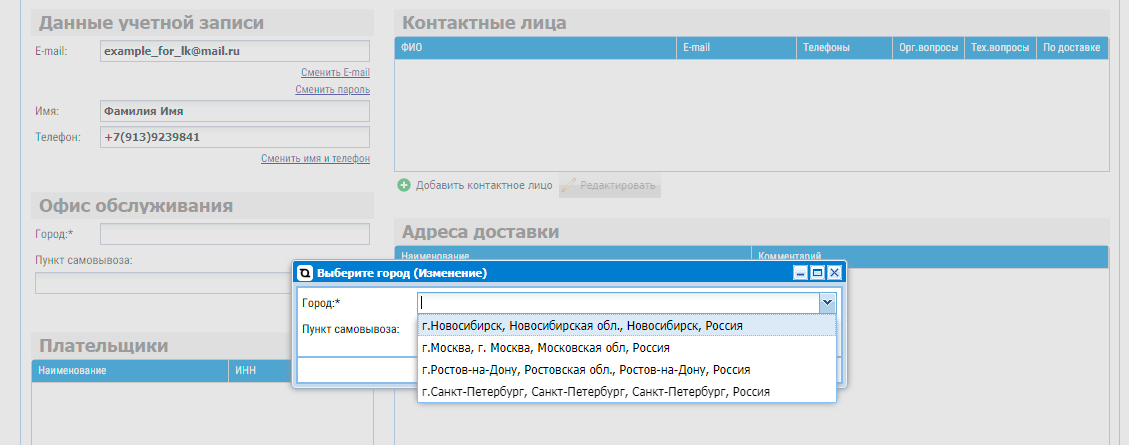Click the E-mail column header in Контактные лица
Image resolution: width=1129 pixels, height=445 pixels.
736,48
